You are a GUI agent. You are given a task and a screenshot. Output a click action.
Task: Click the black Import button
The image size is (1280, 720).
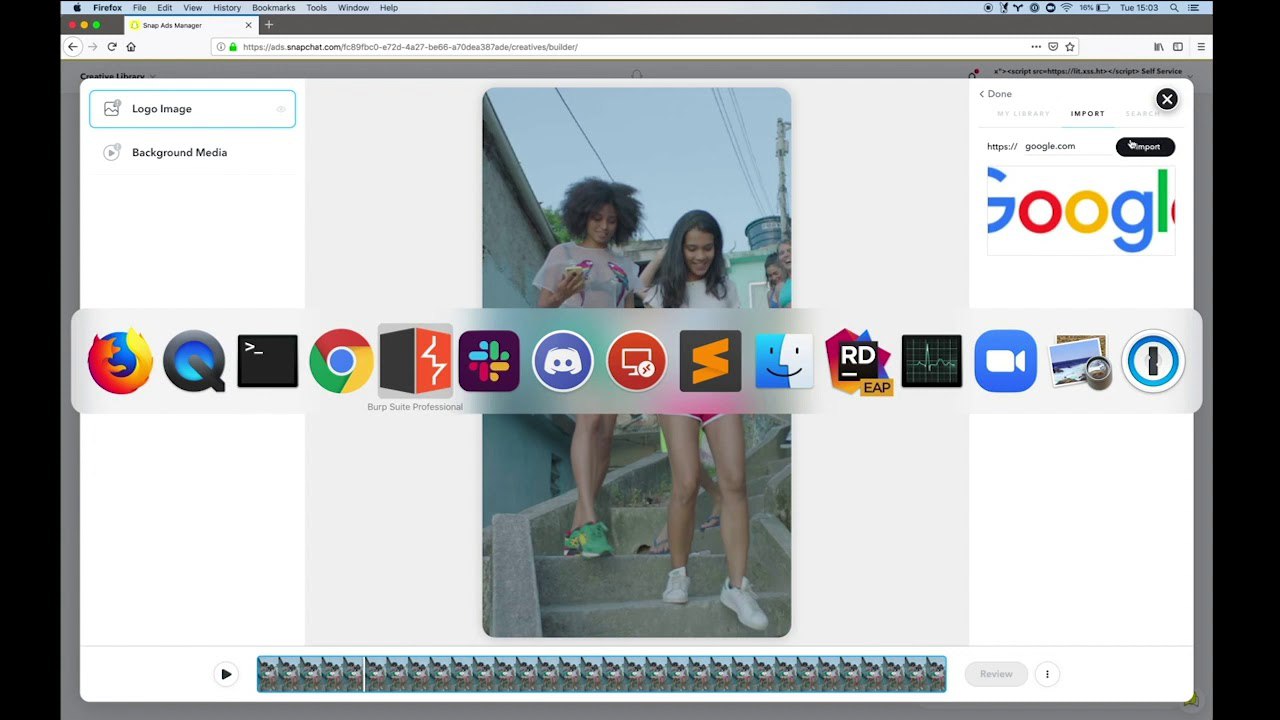tap(1145, 147)
